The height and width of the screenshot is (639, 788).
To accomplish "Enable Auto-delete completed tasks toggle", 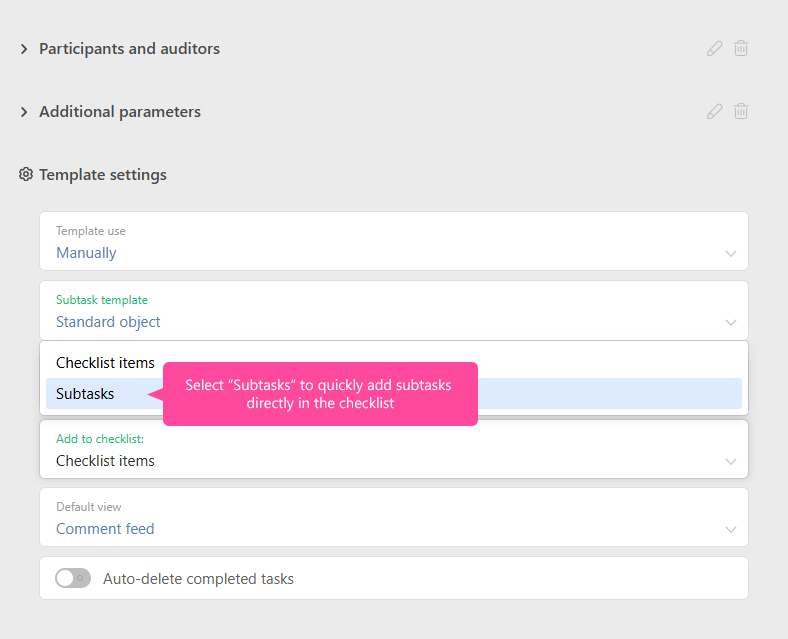I will click(x=73, y=578).
